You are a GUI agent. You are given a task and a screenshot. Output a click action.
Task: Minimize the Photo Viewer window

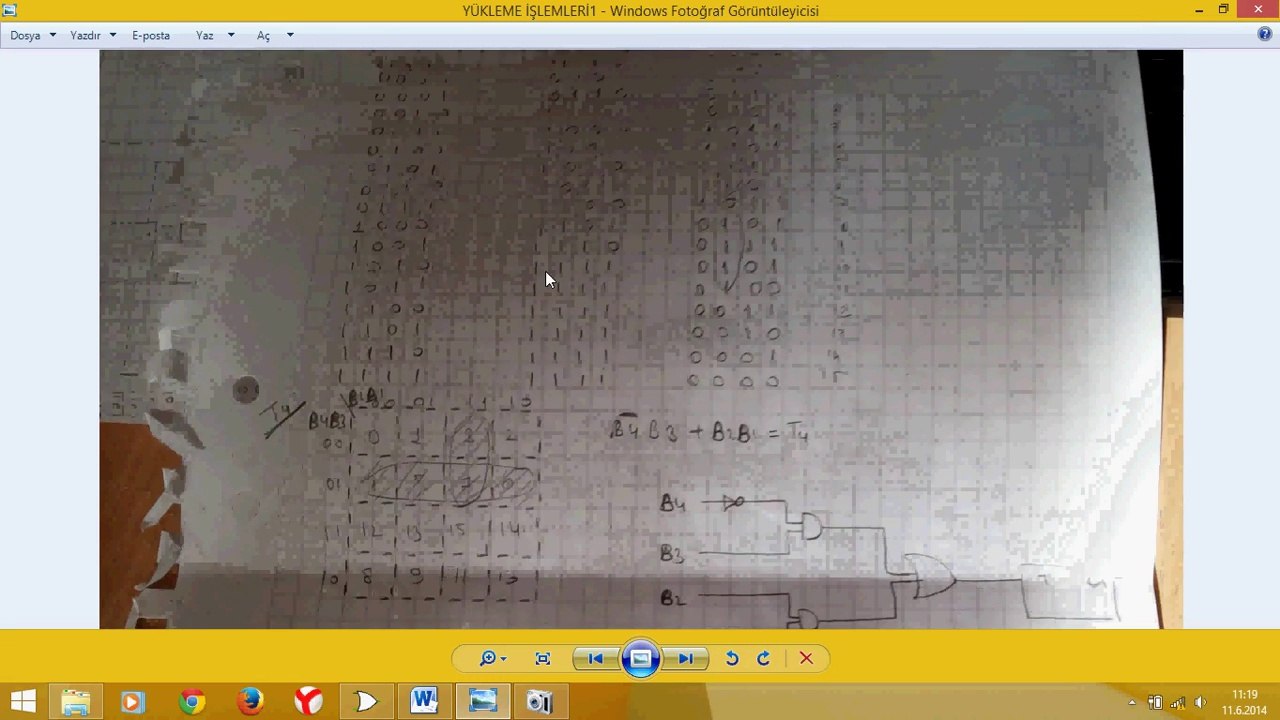(x=1199, y=10)
